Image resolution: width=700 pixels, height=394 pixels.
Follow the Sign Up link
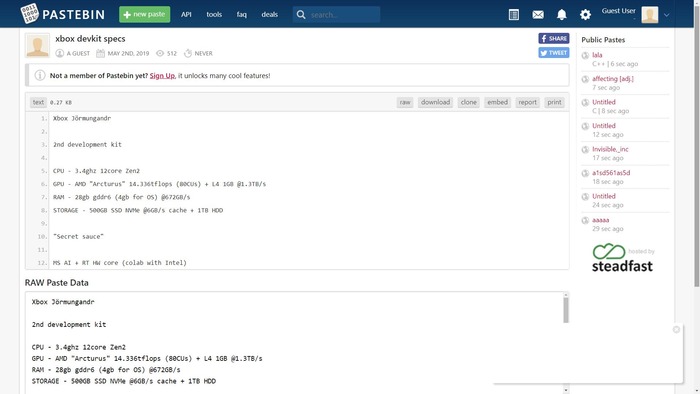pyautogui.click(x=162, y=75)
